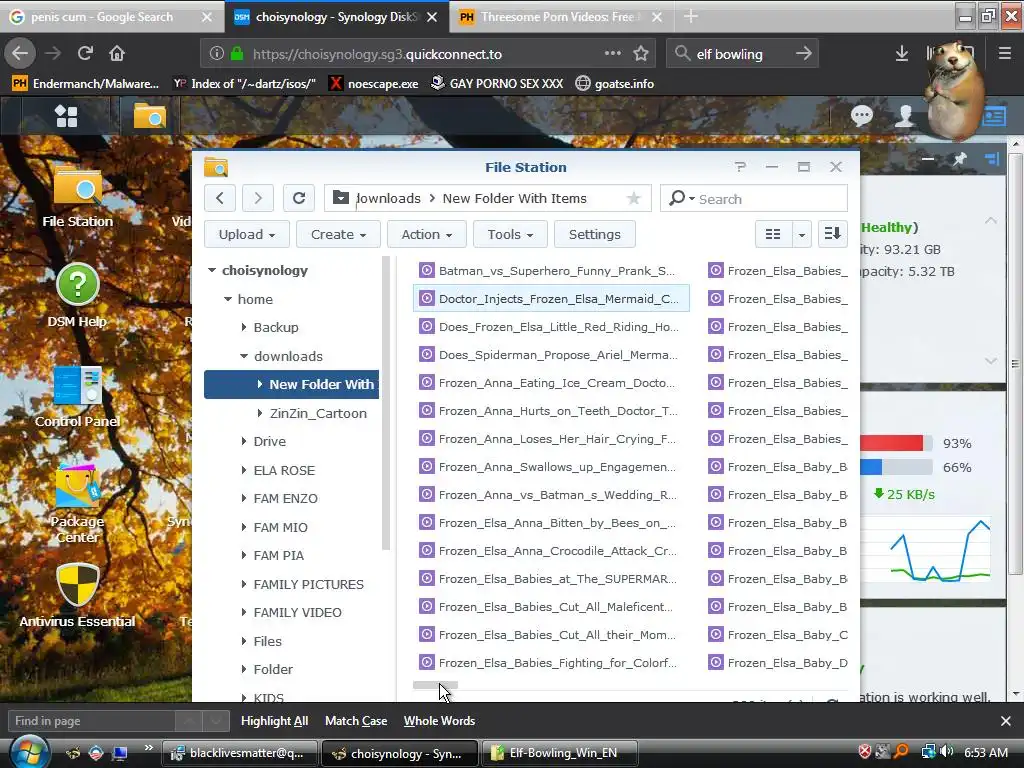Open the Firefox downloads arrow
Image resolution: width=1024 pixels, height=768 pixels.
tap(902, 54)
